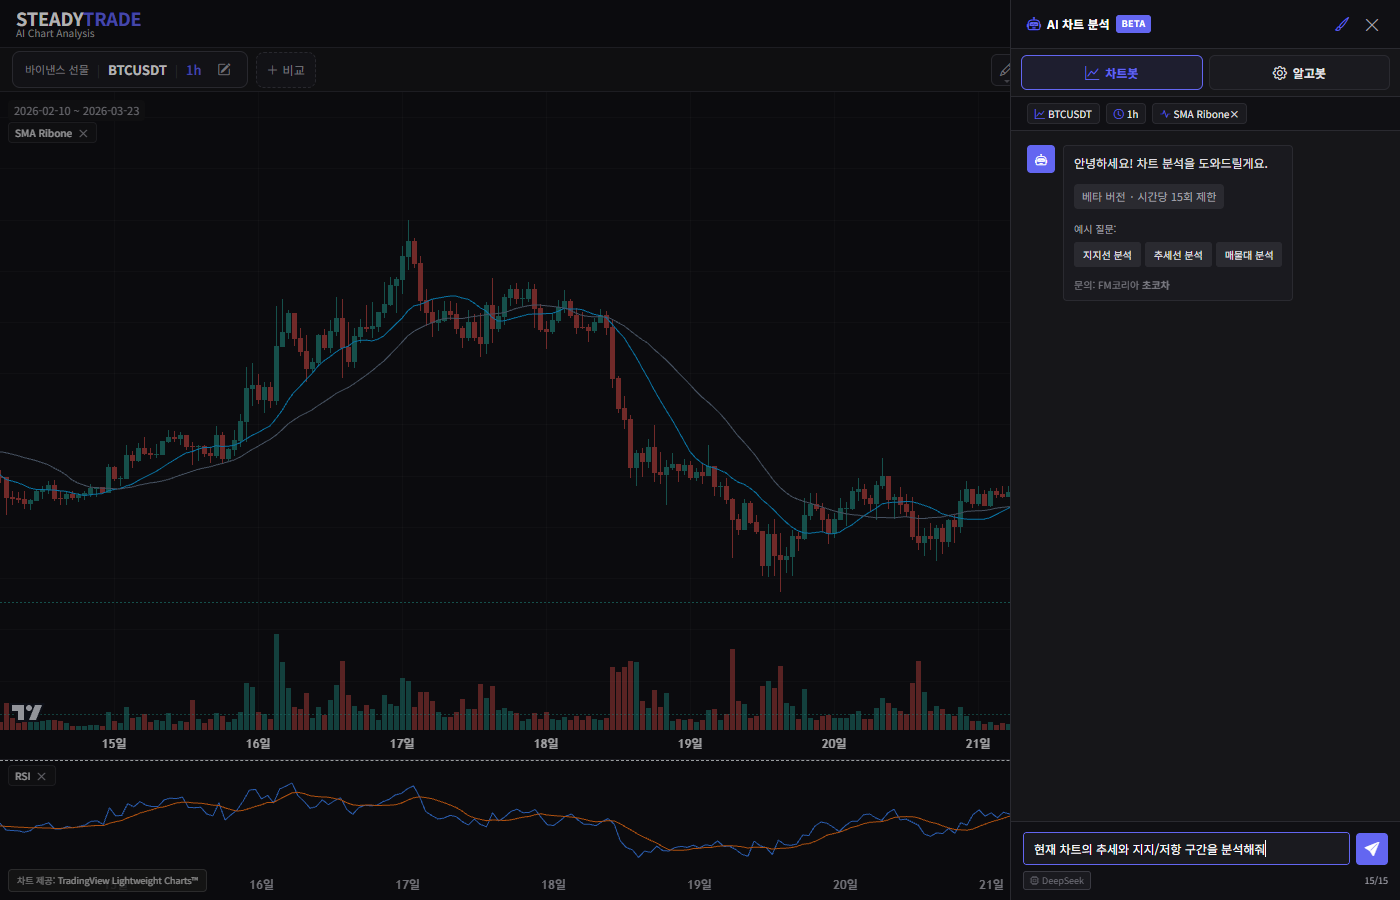Add a comparison with the 비교 button

pyautogui.click(x=286, y=70)
